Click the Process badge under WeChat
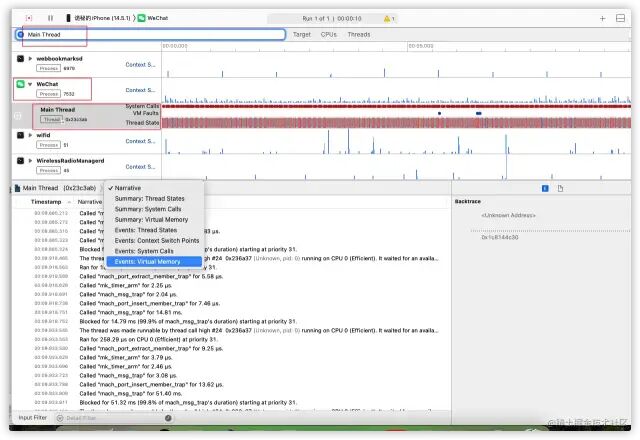 (x=49, y=94)
